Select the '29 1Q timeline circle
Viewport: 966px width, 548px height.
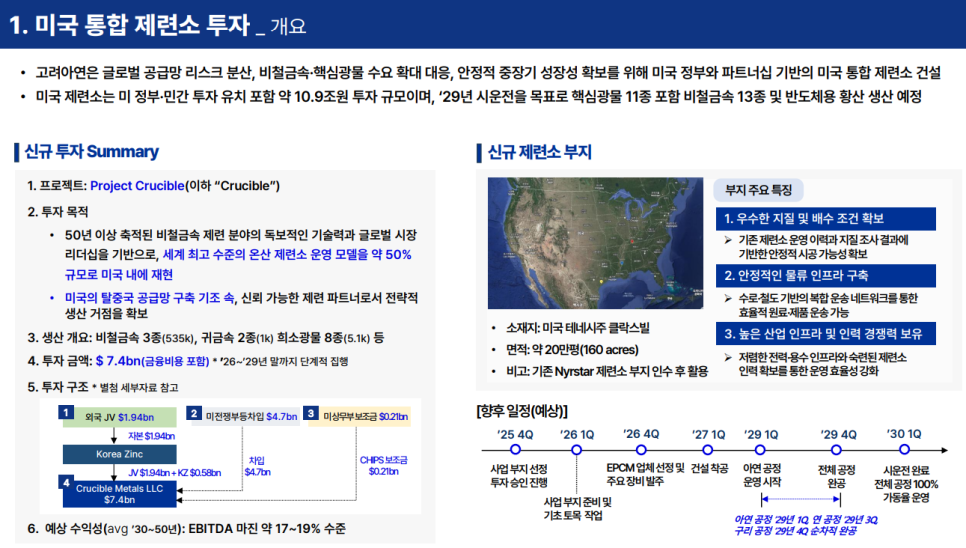pos(762,451)
